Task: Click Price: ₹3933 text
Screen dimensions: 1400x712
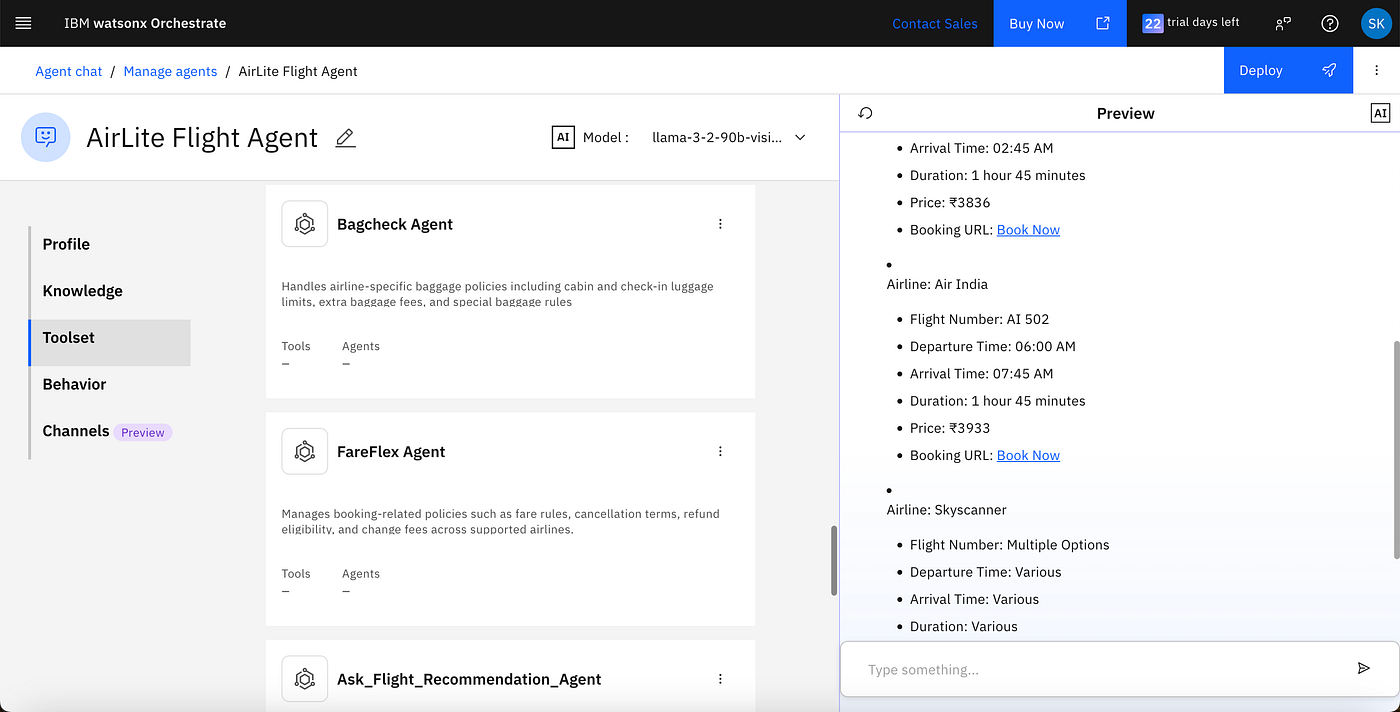Action: click(x=950, y=428)
